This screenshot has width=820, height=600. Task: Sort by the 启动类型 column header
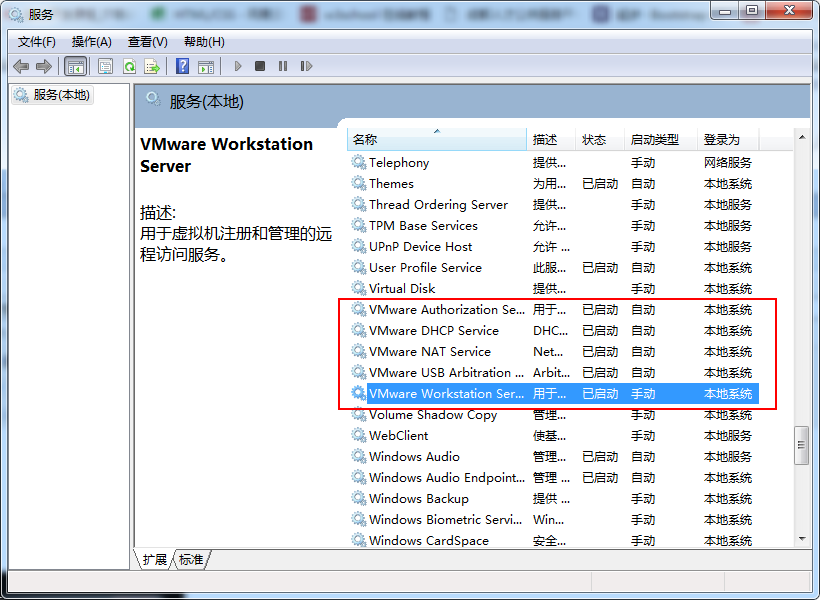point(660,140)
